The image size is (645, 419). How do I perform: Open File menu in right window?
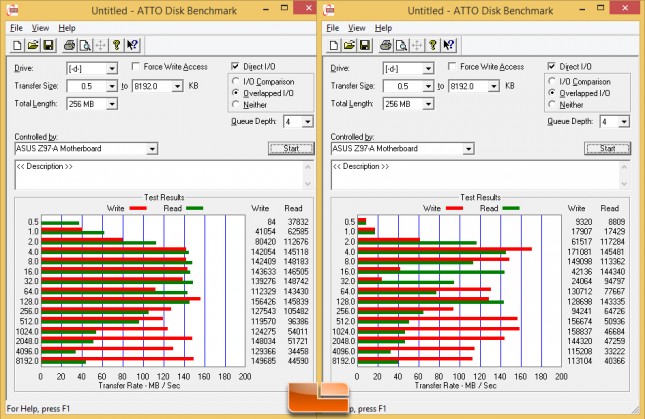pos(332,28)
